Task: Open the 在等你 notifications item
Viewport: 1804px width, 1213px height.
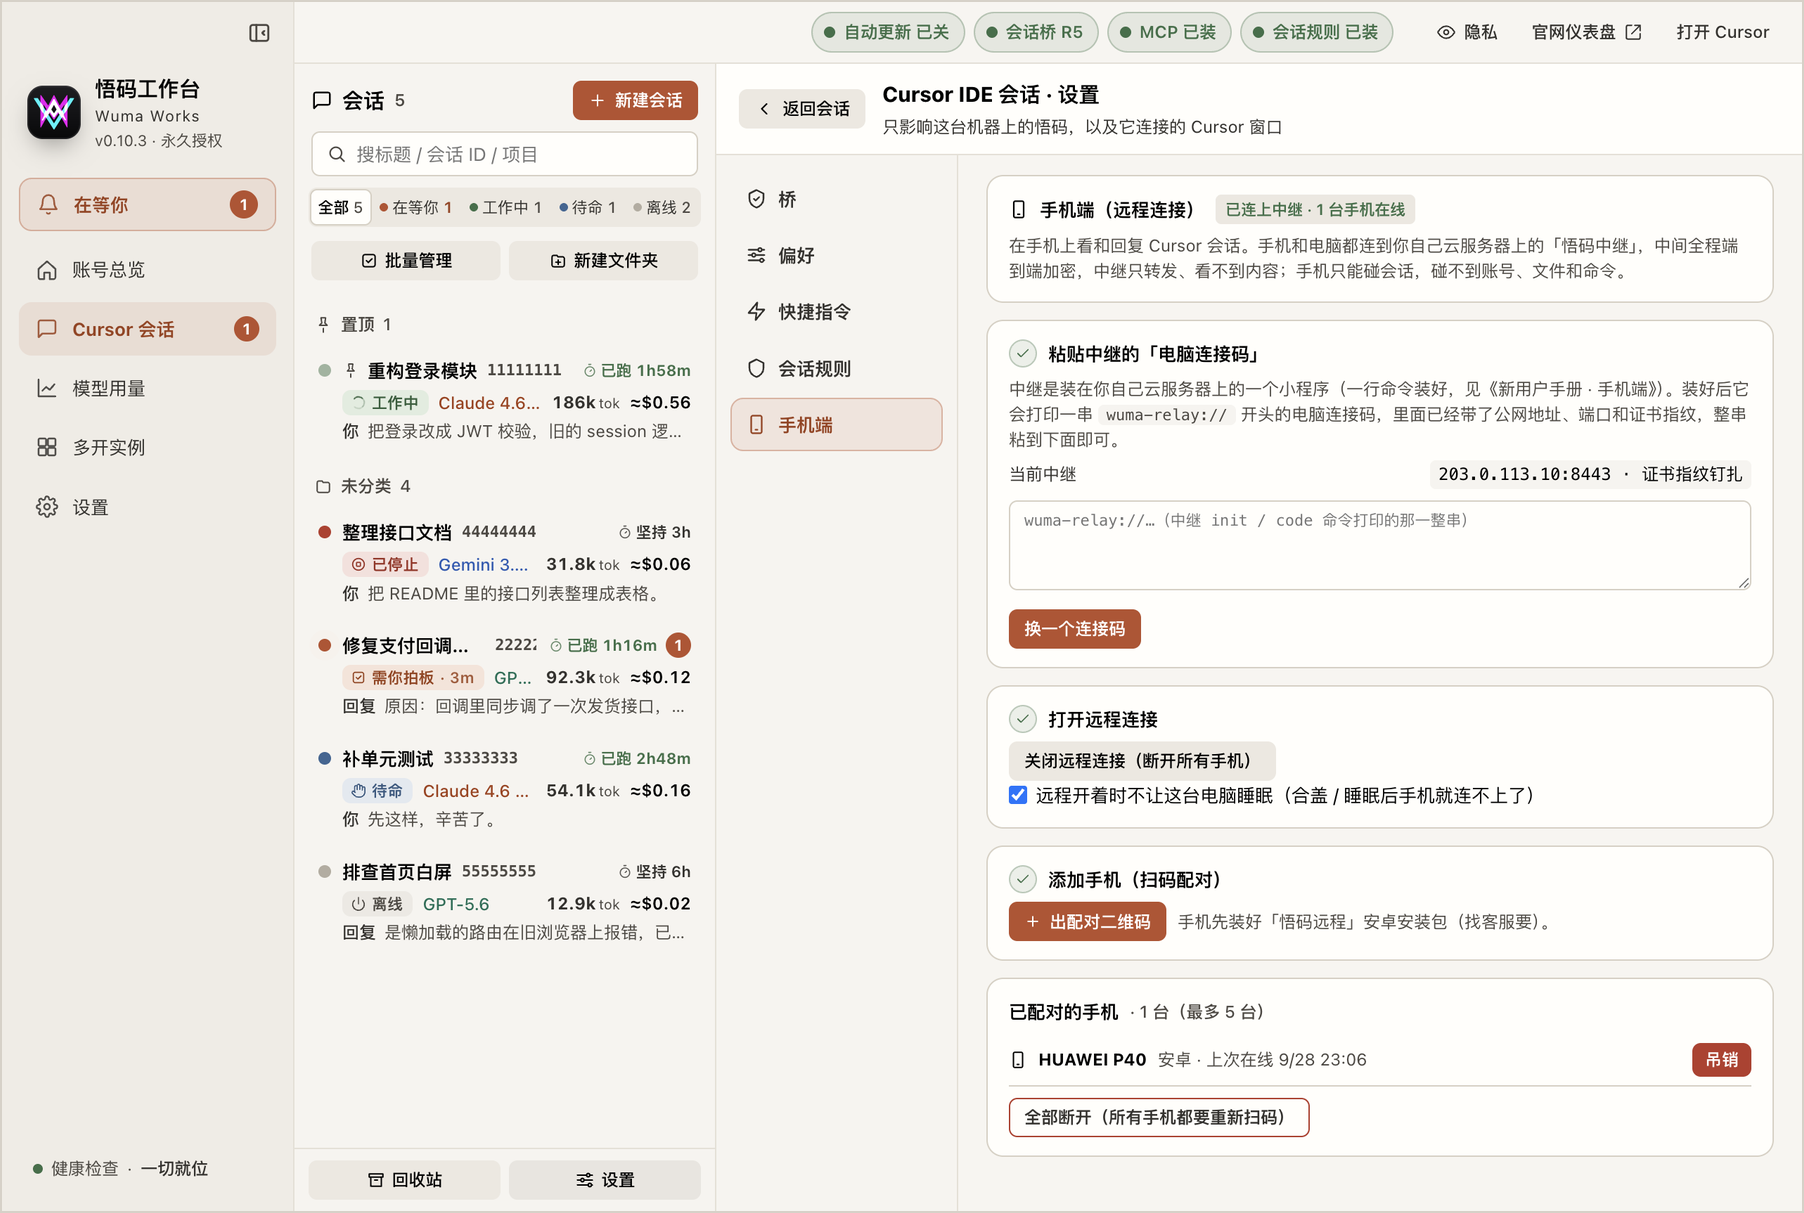Action: [147, 205]
